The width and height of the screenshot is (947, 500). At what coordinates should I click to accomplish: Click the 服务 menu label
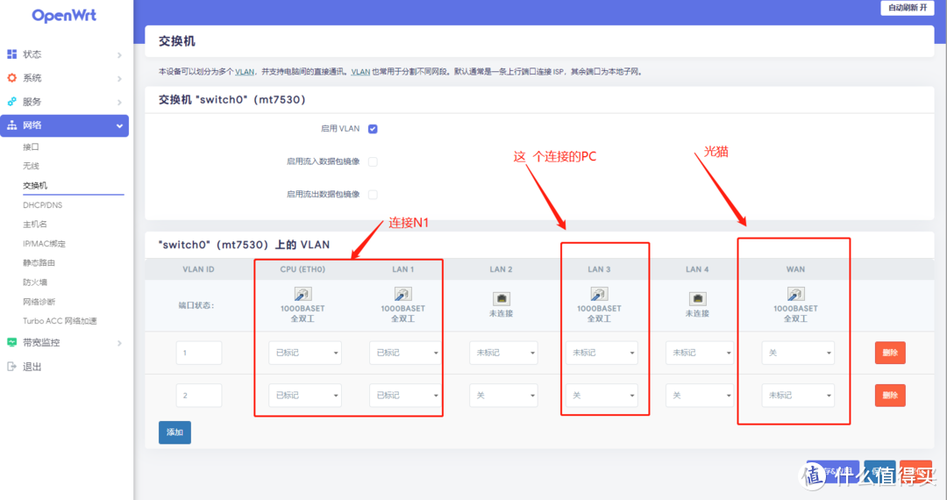(x=32, y=101)
